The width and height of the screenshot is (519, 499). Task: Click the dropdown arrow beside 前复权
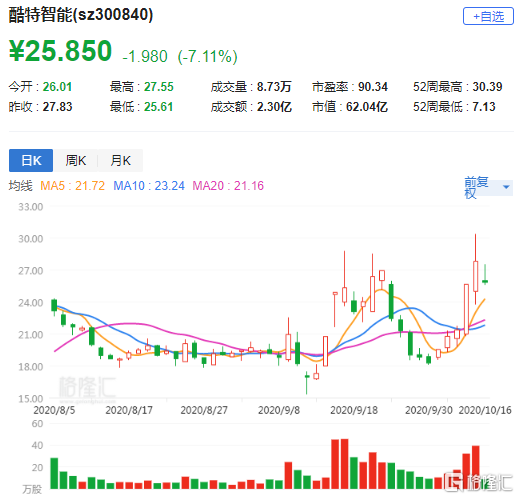[x=506, y=187]
